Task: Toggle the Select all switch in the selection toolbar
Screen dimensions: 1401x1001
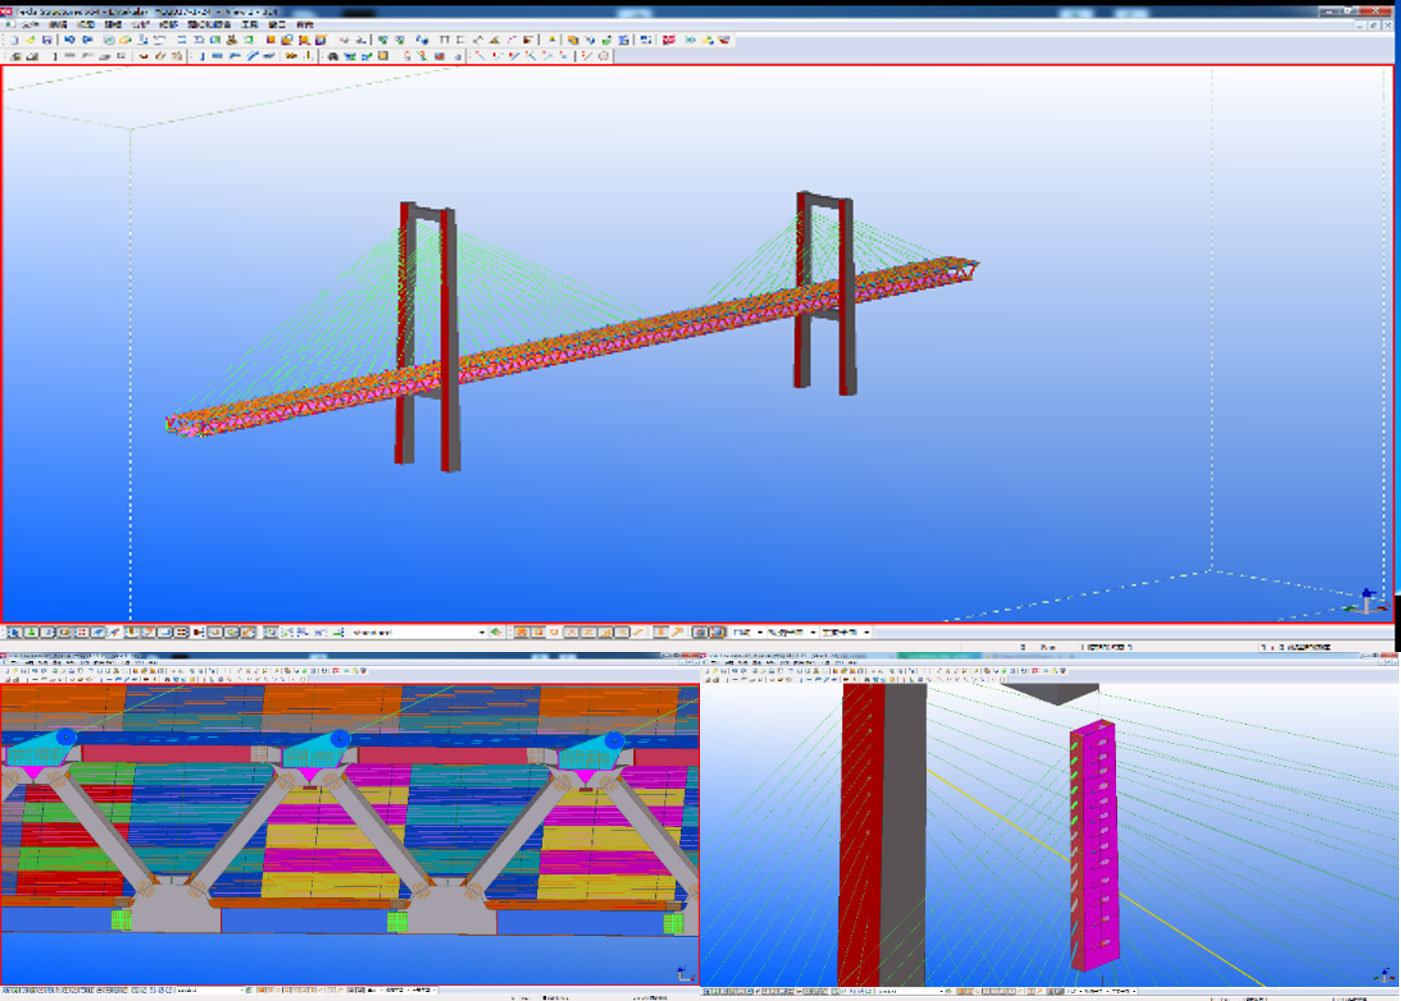Action: [14, 633]
